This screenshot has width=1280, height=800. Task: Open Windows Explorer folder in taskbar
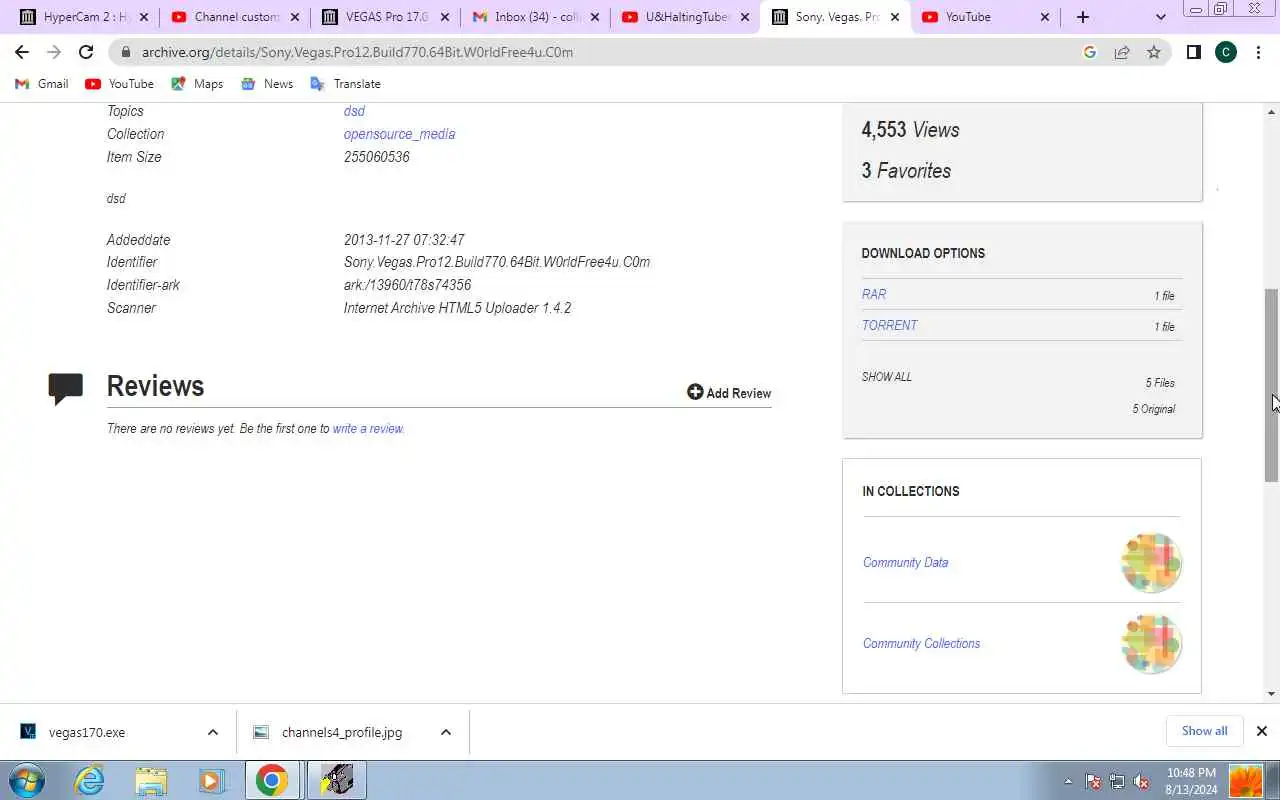(151, 780)
